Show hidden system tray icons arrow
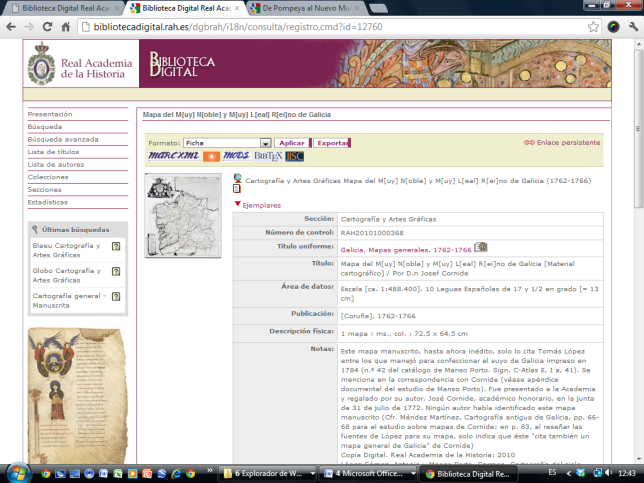 pyautogui.click(x=569, y=473)
